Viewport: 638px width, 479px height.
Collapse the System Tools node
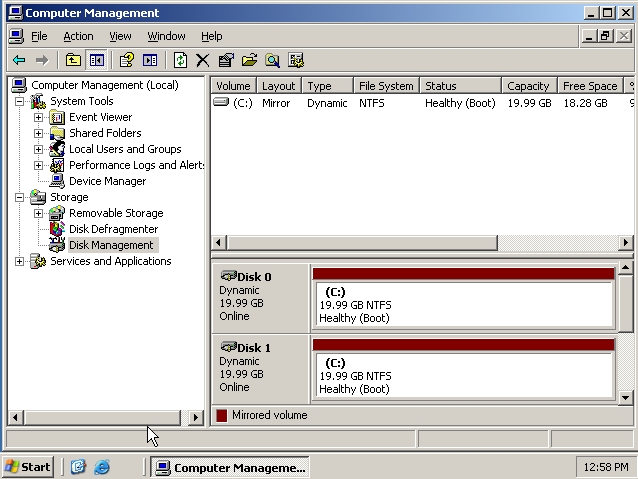[19, 101]
